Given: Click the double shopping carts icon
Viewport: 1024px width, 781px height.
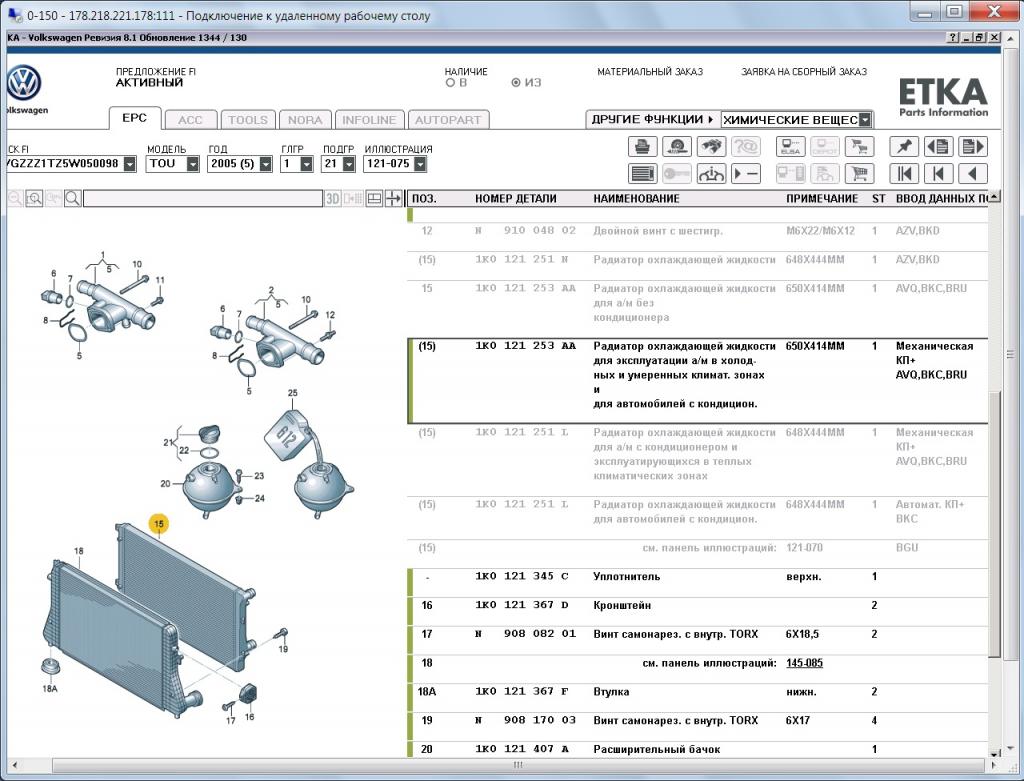Looking at the screenshot, I should 859,146.
